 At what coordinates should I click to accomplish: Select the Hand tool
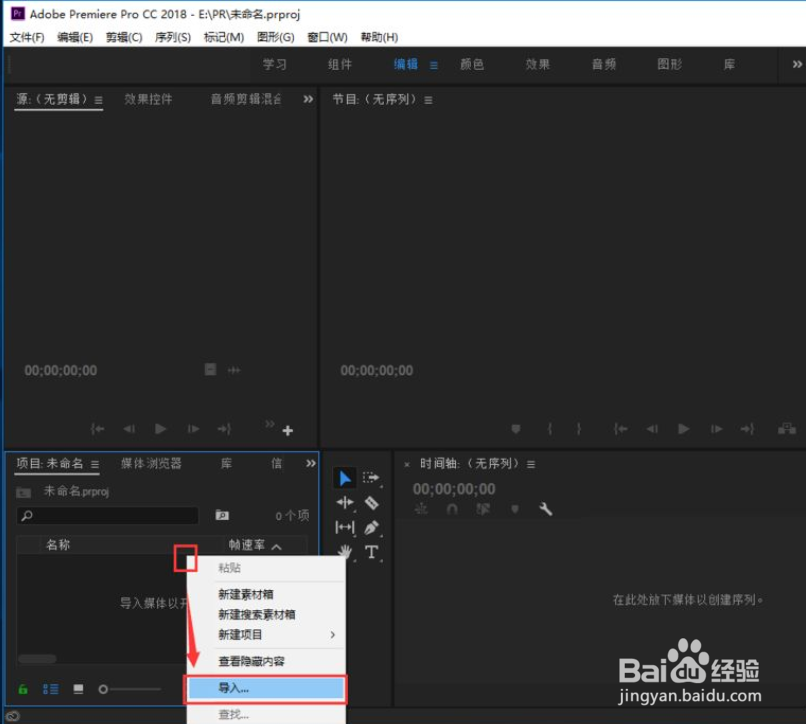345,552
